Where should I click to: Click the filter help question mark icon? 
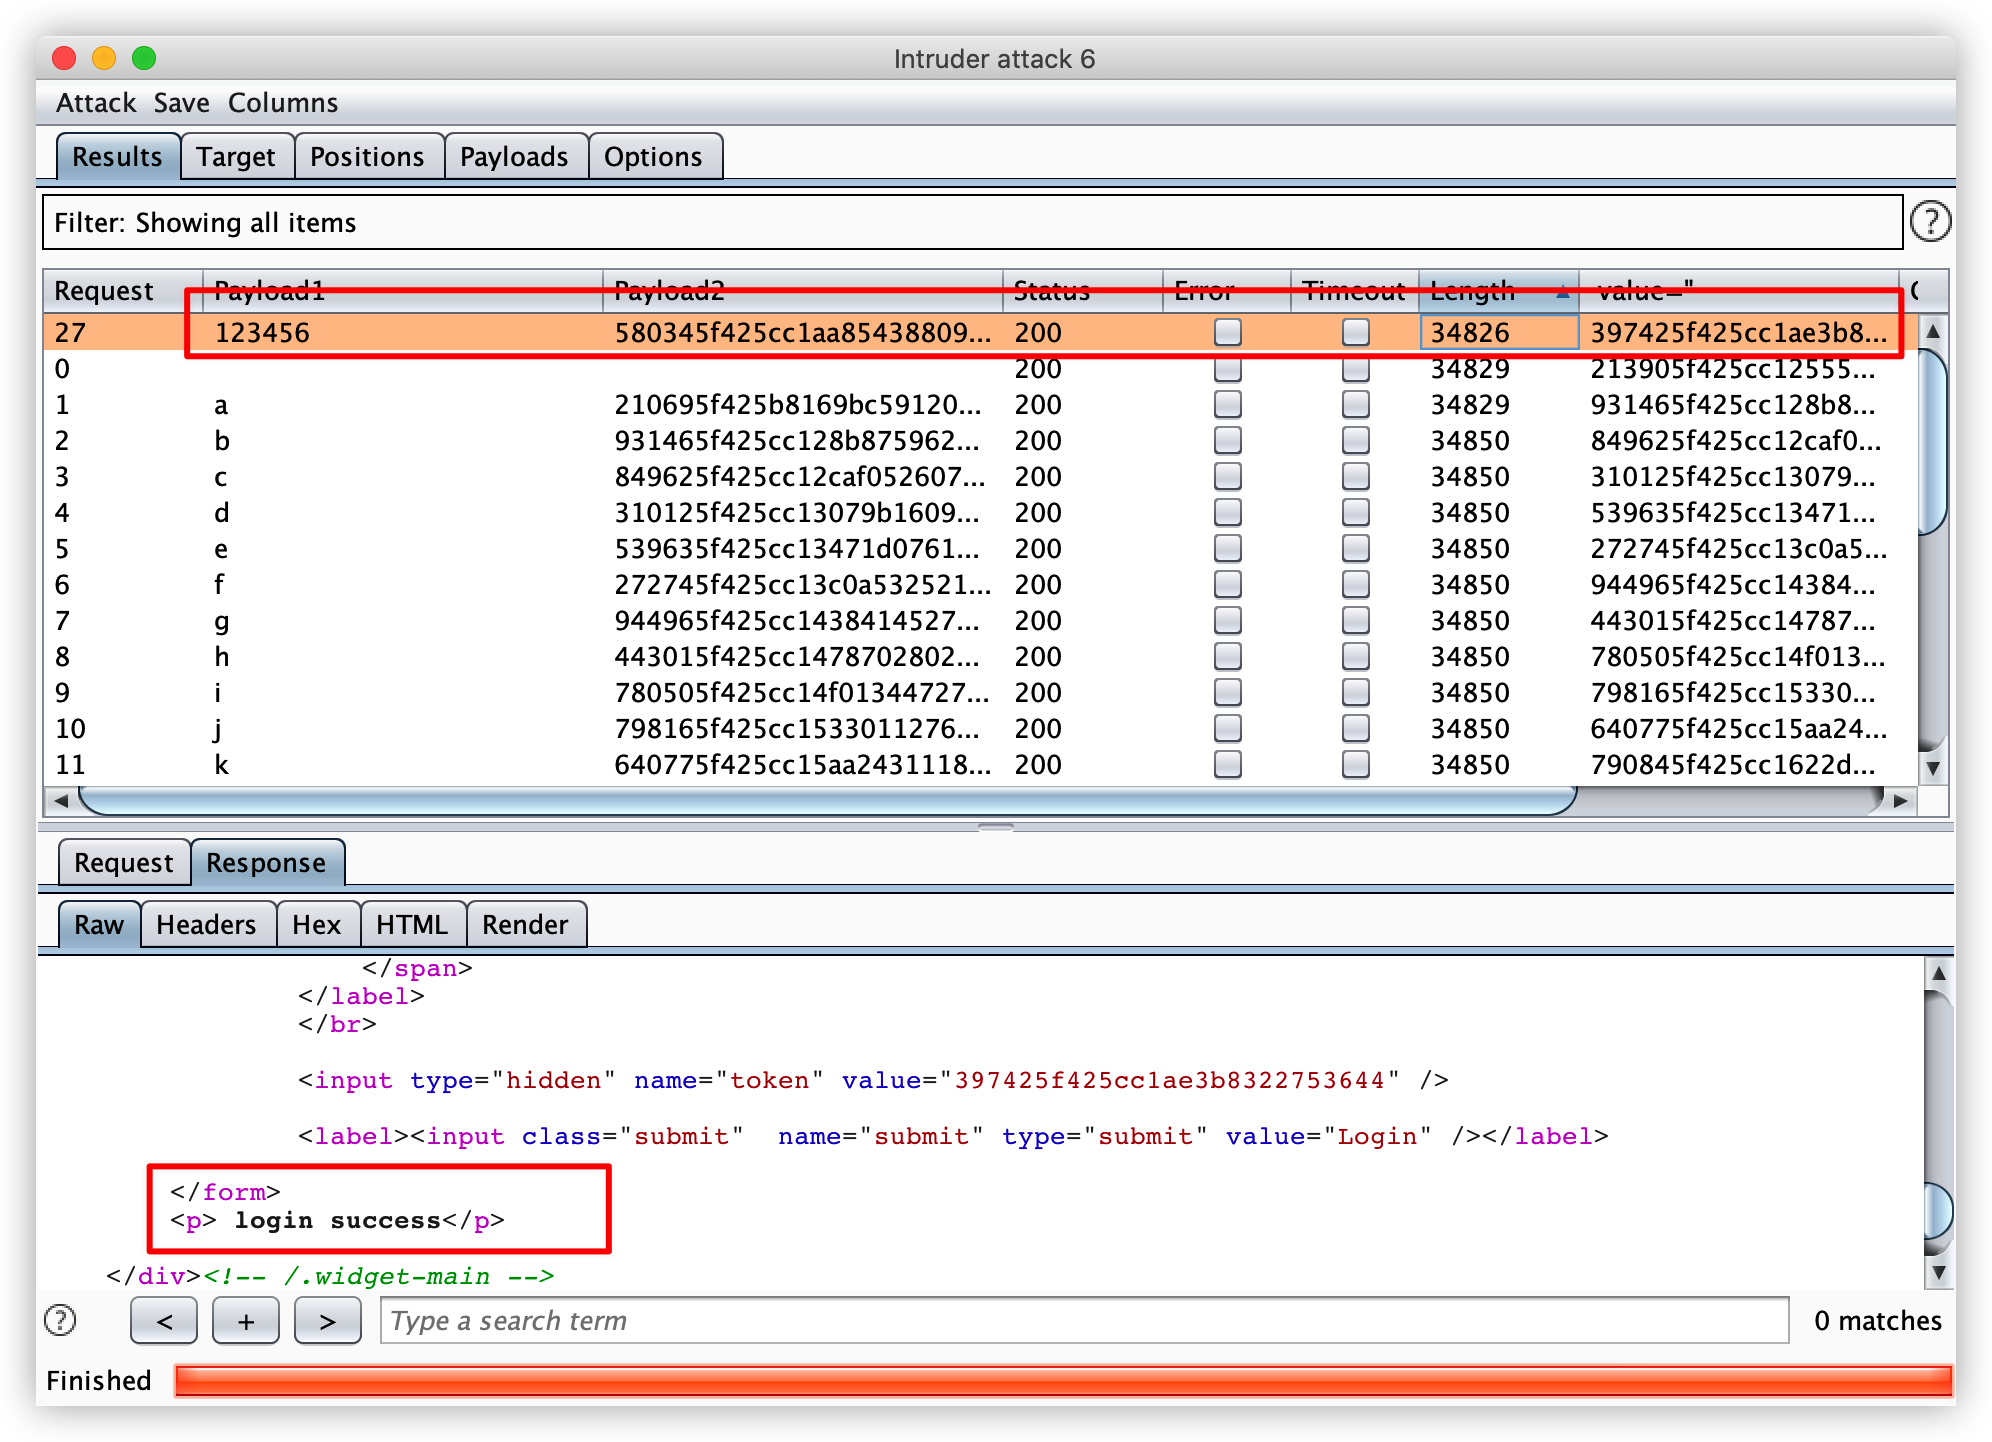click(x=1929, y=221)
